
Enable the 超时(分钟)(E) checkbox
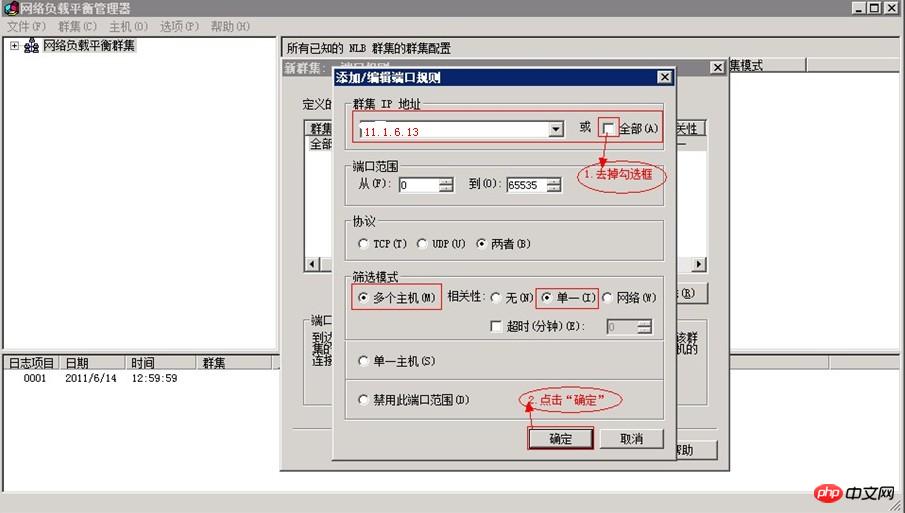point(496,327)
